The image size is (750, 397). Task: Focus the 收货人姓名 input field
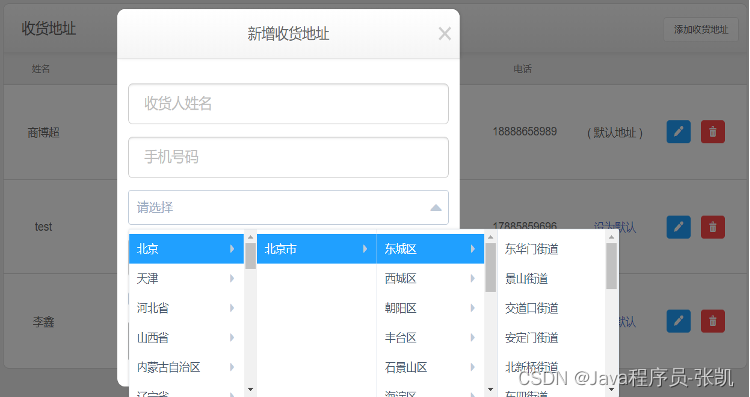288,103
